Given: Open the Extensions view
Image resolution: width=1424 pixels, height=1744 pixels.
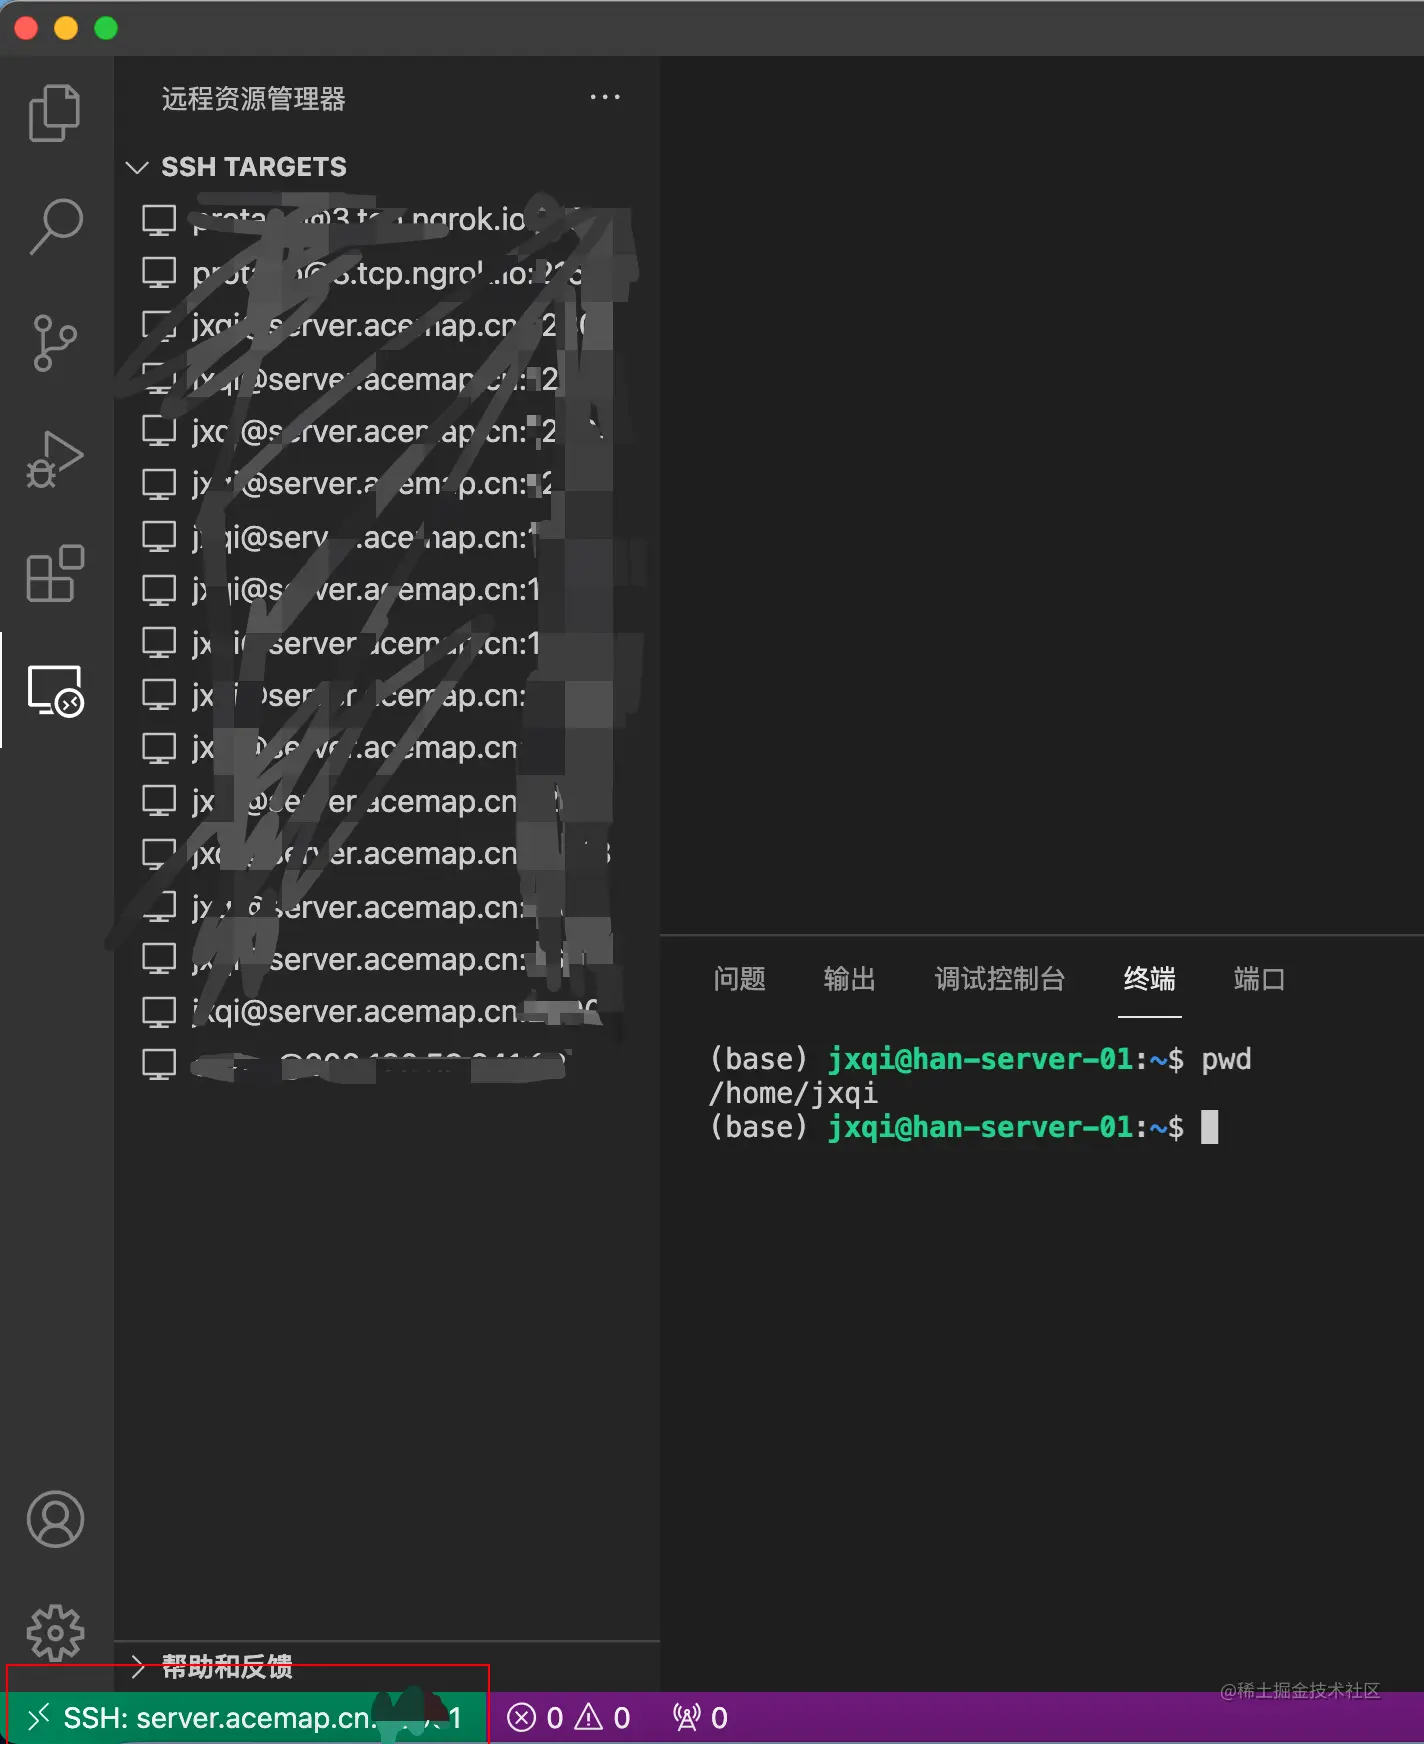Looking at the screenshot, I should tap(55, 574).
